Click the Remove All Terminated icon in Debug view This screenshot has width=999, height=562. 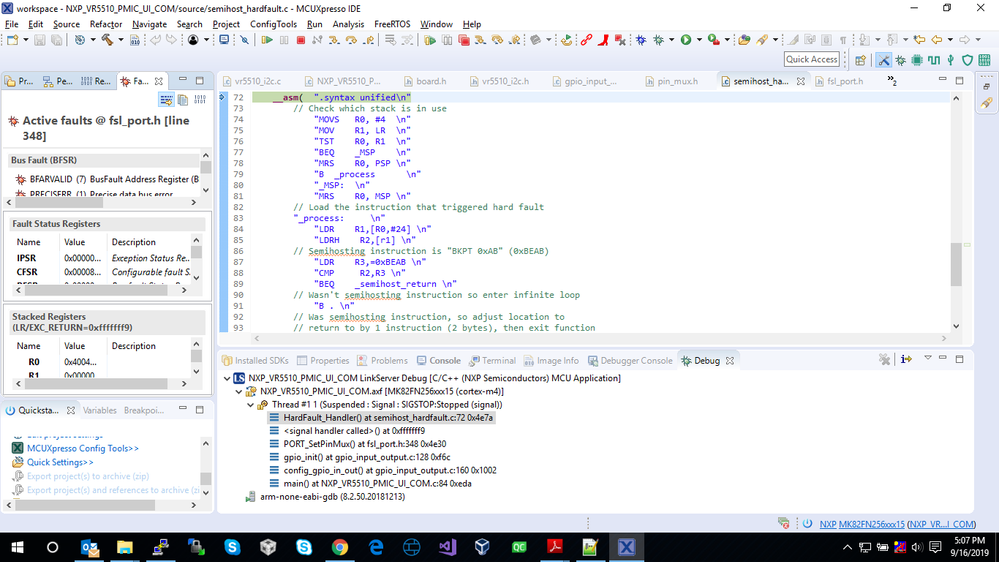884,360
